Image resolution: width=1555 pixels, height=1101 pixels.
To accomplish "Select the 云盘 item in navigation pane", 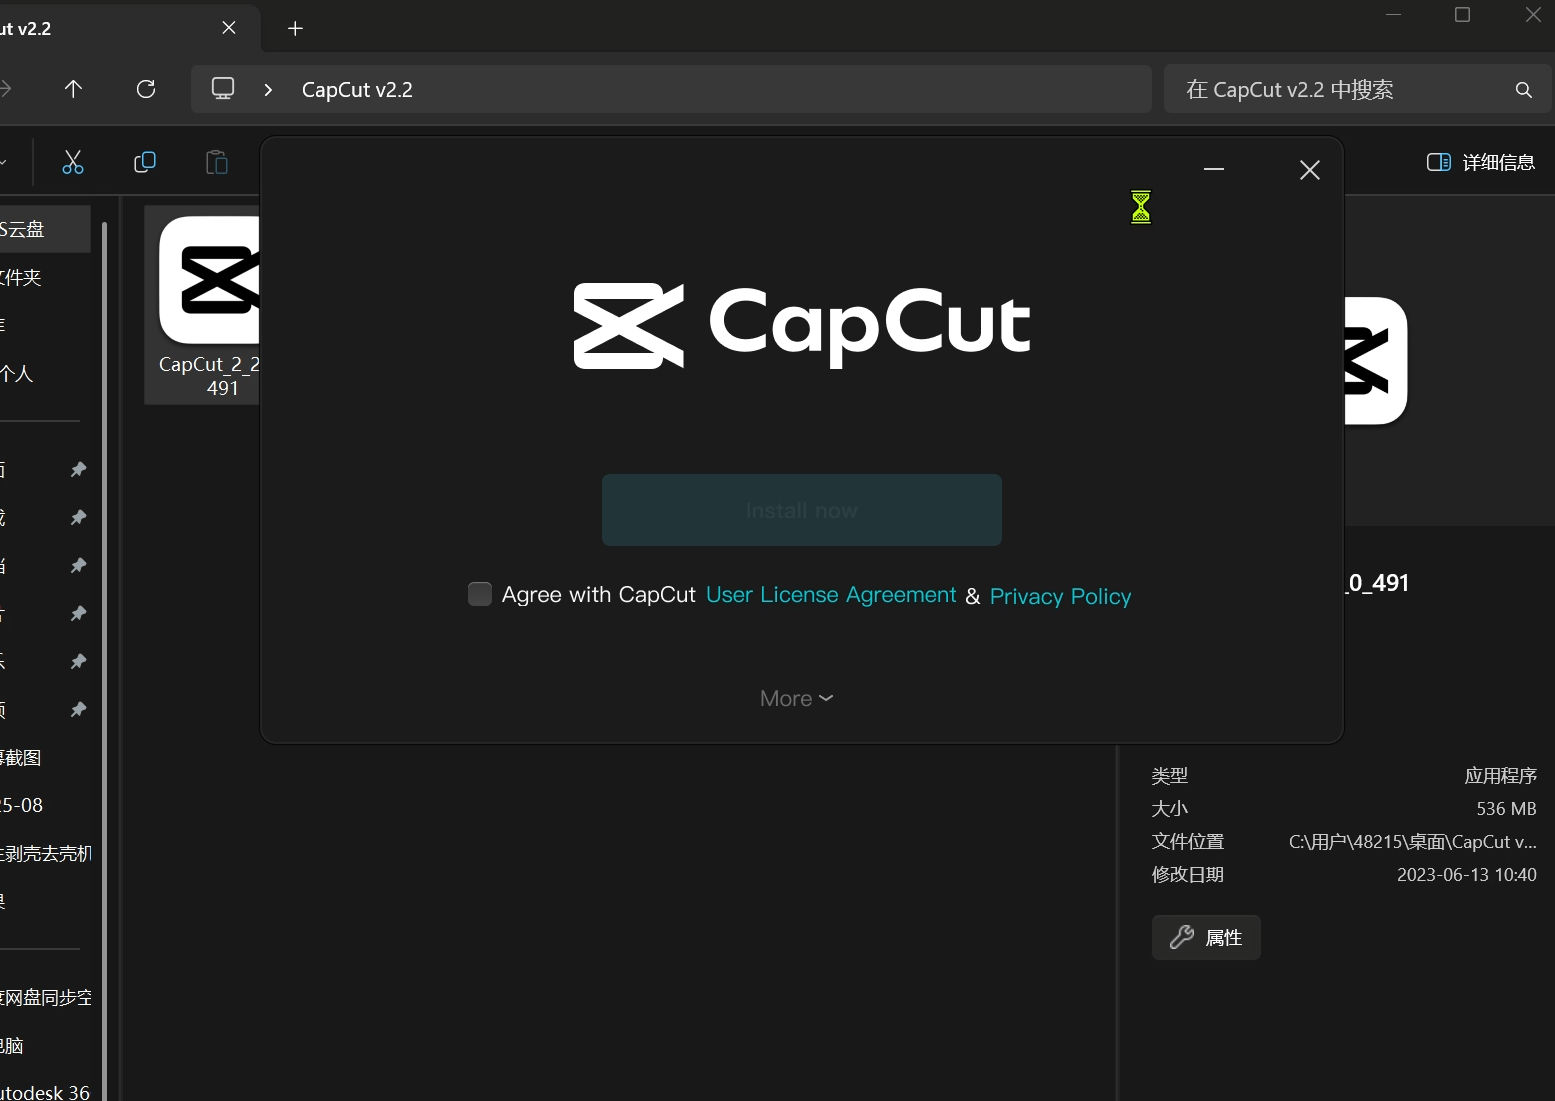I will tap(44, 229).
